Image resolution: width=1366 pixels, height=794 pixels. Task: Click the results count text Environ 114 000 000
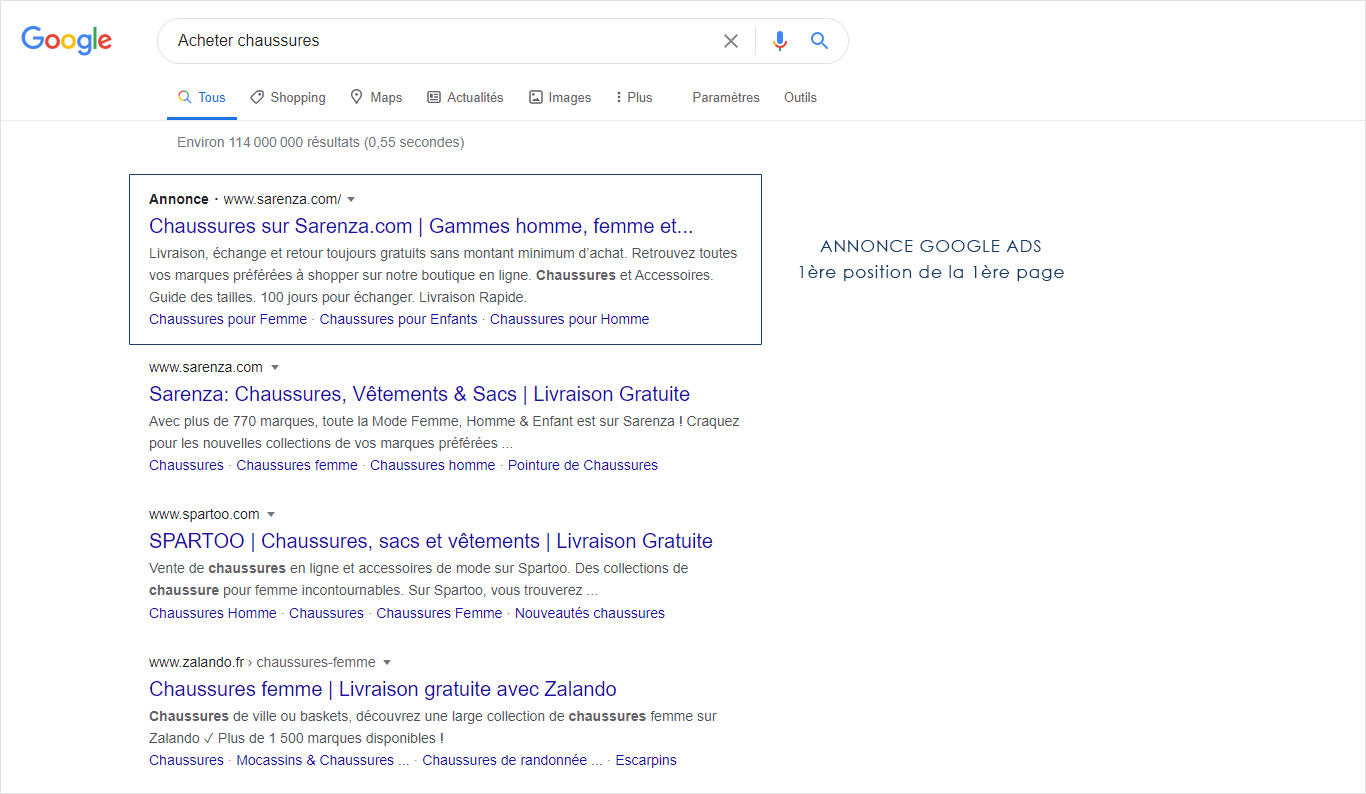320,142
